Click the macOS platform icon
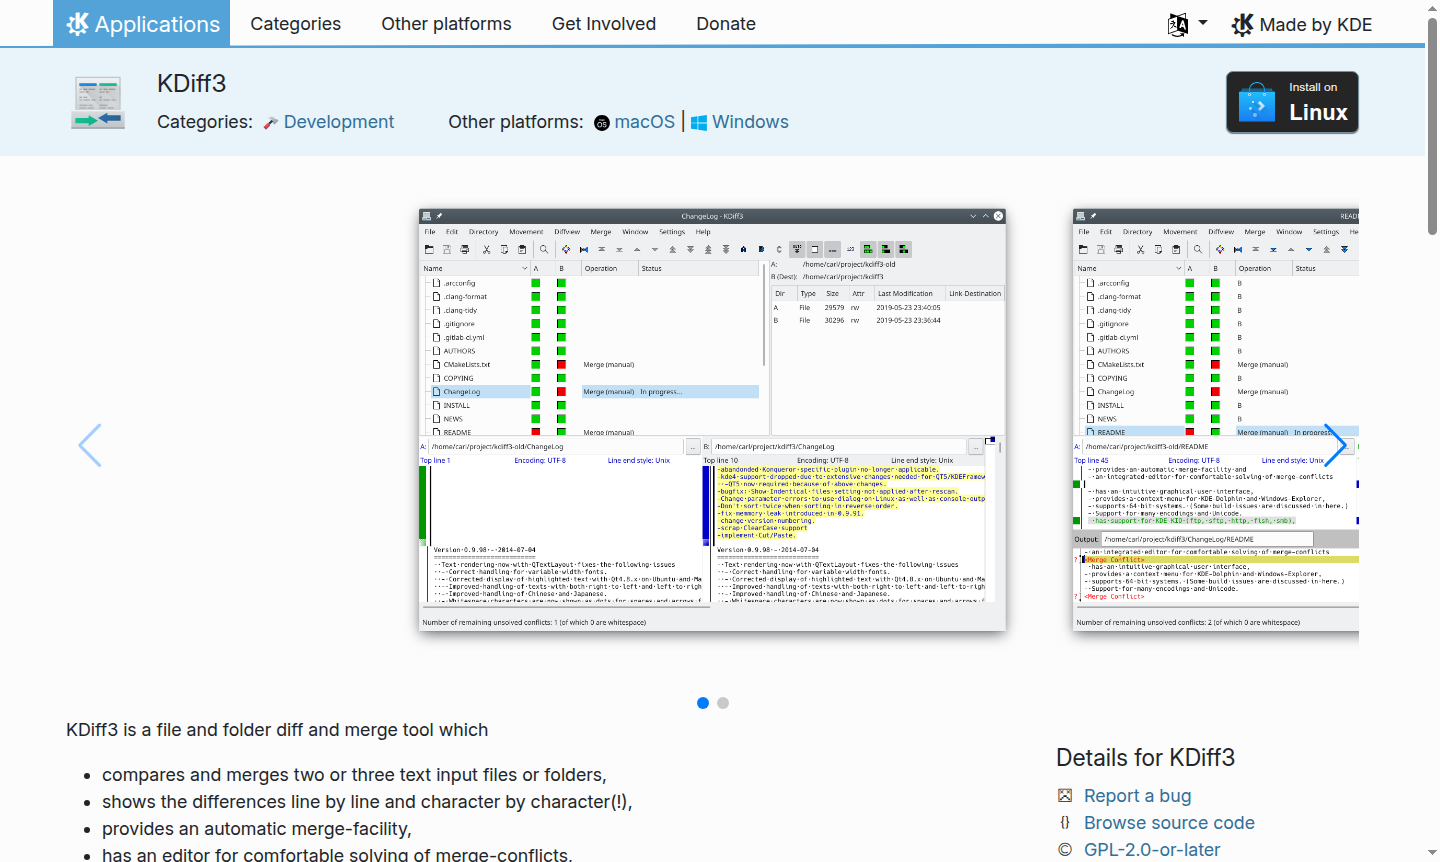Viewport: 1440px width, 862px height. (601, 123)
